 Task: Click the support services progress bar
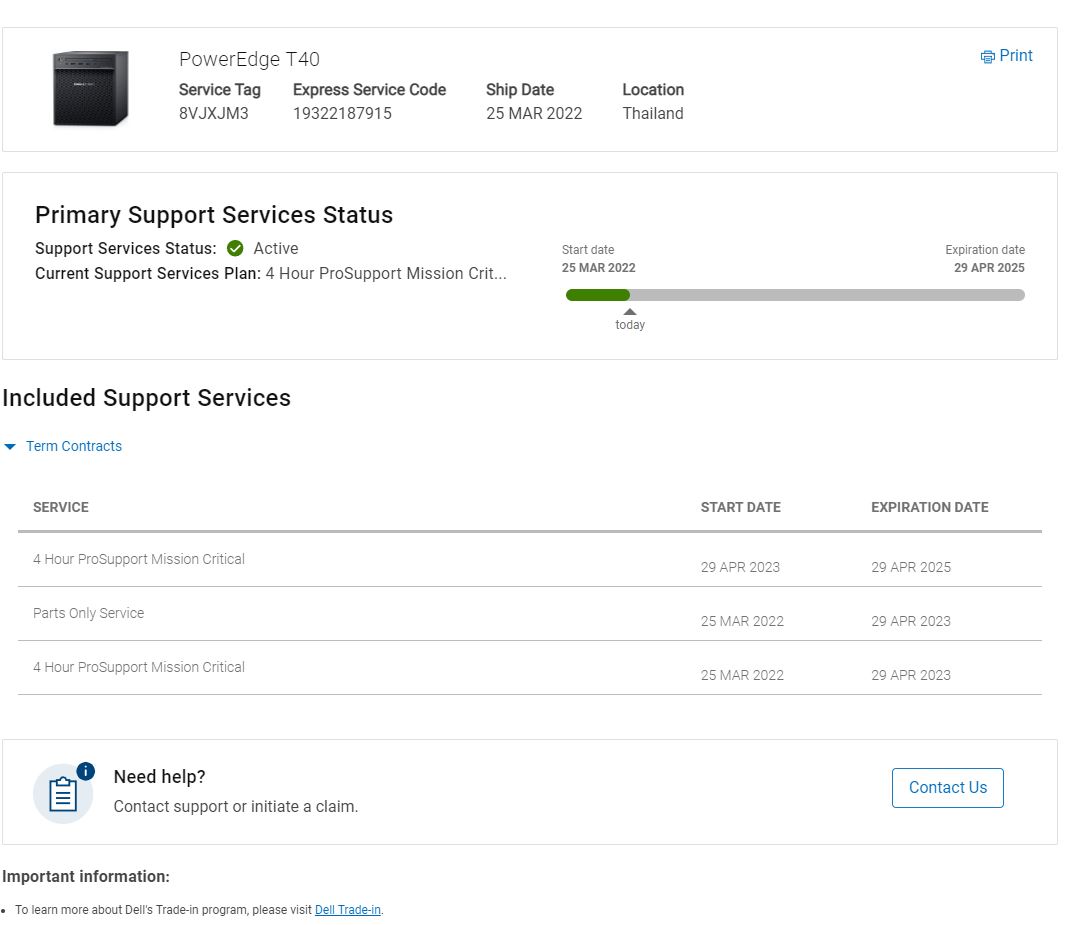(x=795, y=294)
